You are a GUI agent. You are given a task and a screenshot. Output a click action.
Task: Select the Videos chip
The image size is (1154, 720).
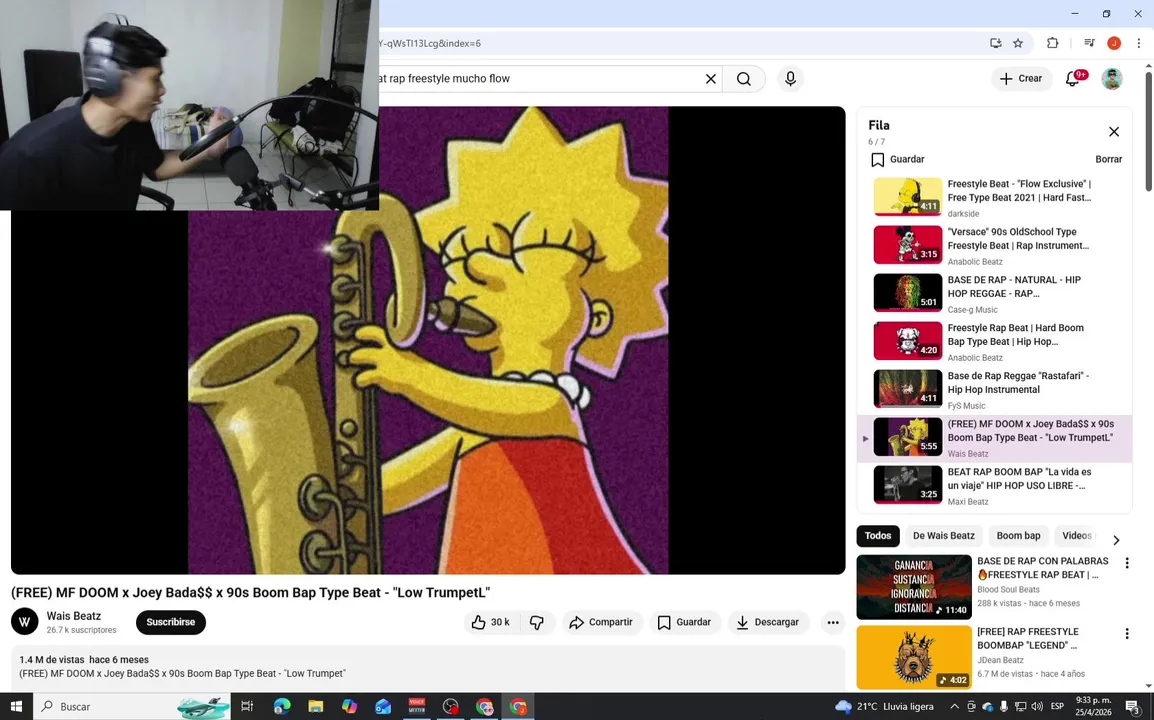pyautogui.click(x=1077, y=536)
